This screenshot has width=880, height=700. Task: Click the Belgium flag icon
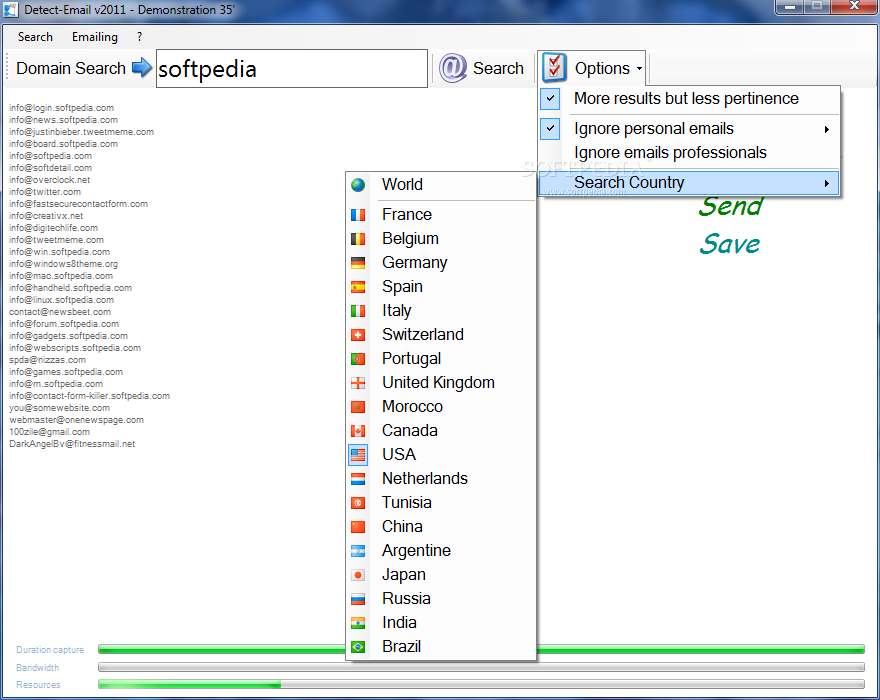tap(358, 239)
